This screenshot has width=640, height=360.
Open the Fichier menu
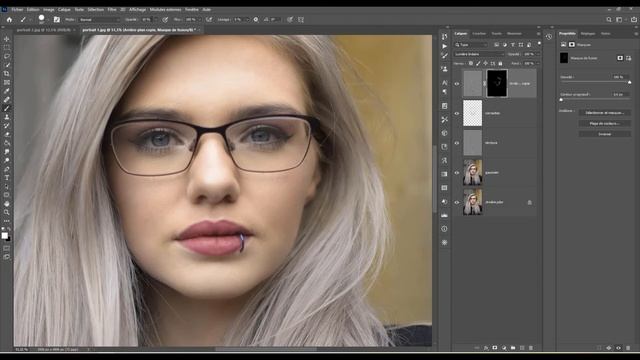tap(17, 9)
